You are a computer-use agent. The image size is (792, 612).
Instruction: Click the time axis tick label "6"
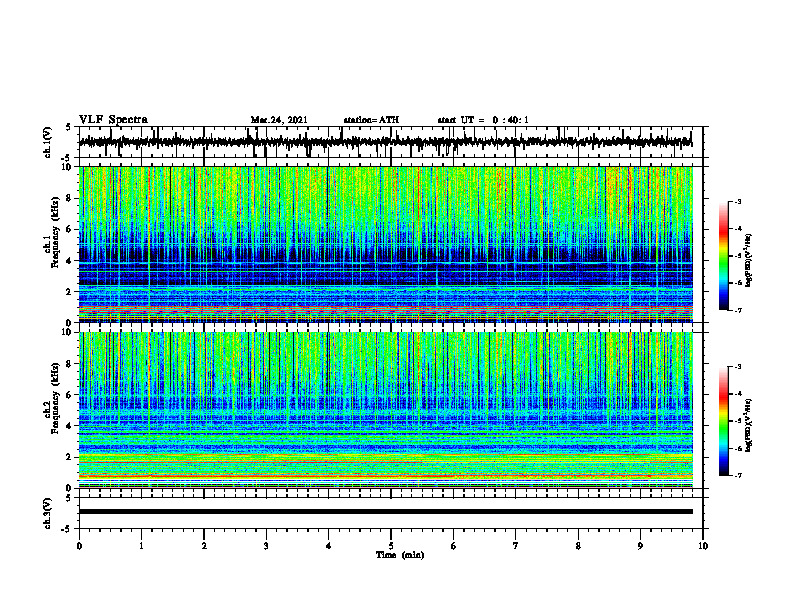pos(454,546)
